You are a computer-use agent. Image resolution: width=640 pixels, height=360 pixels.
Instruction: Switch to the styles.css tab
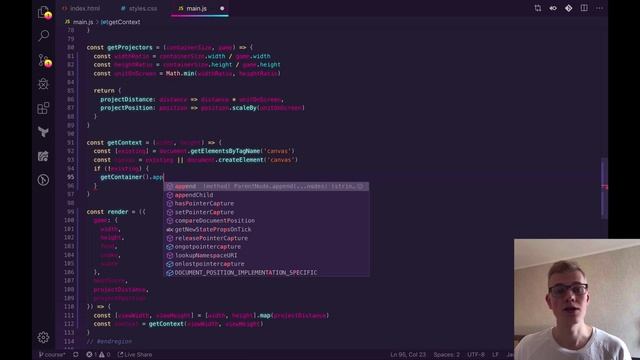[x=139, y=8]
